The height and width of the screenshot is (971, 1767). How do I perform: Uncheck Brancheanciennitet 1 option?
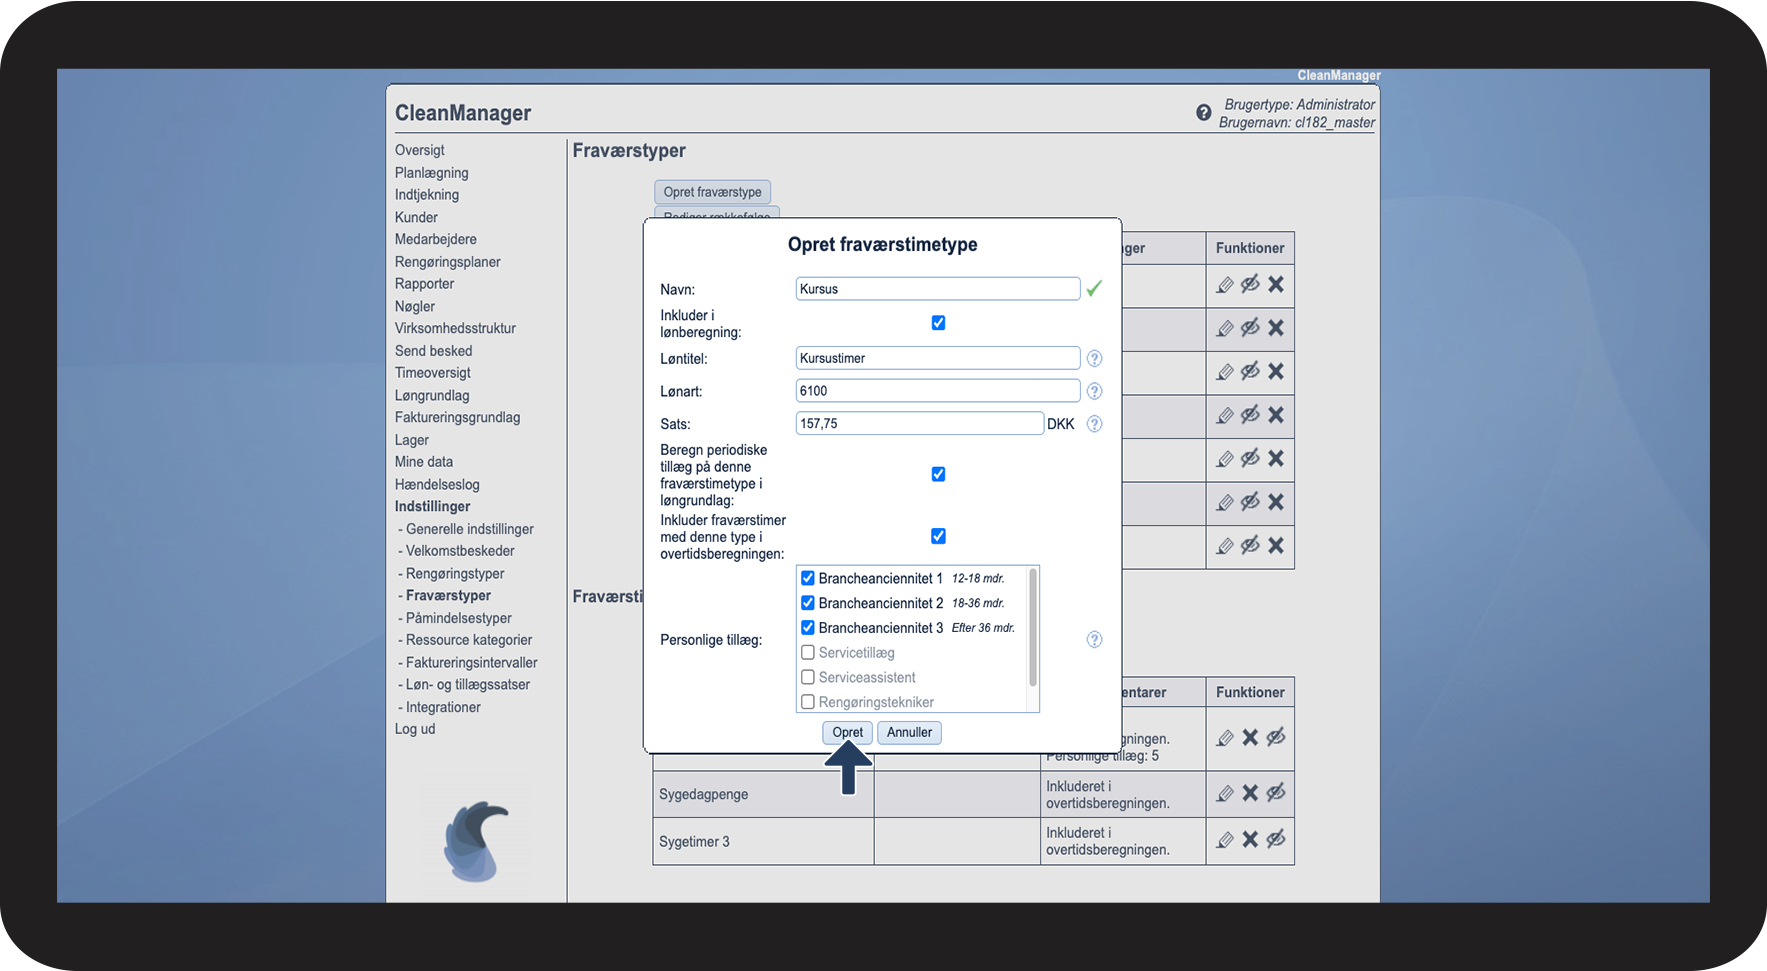coord(808,578)
